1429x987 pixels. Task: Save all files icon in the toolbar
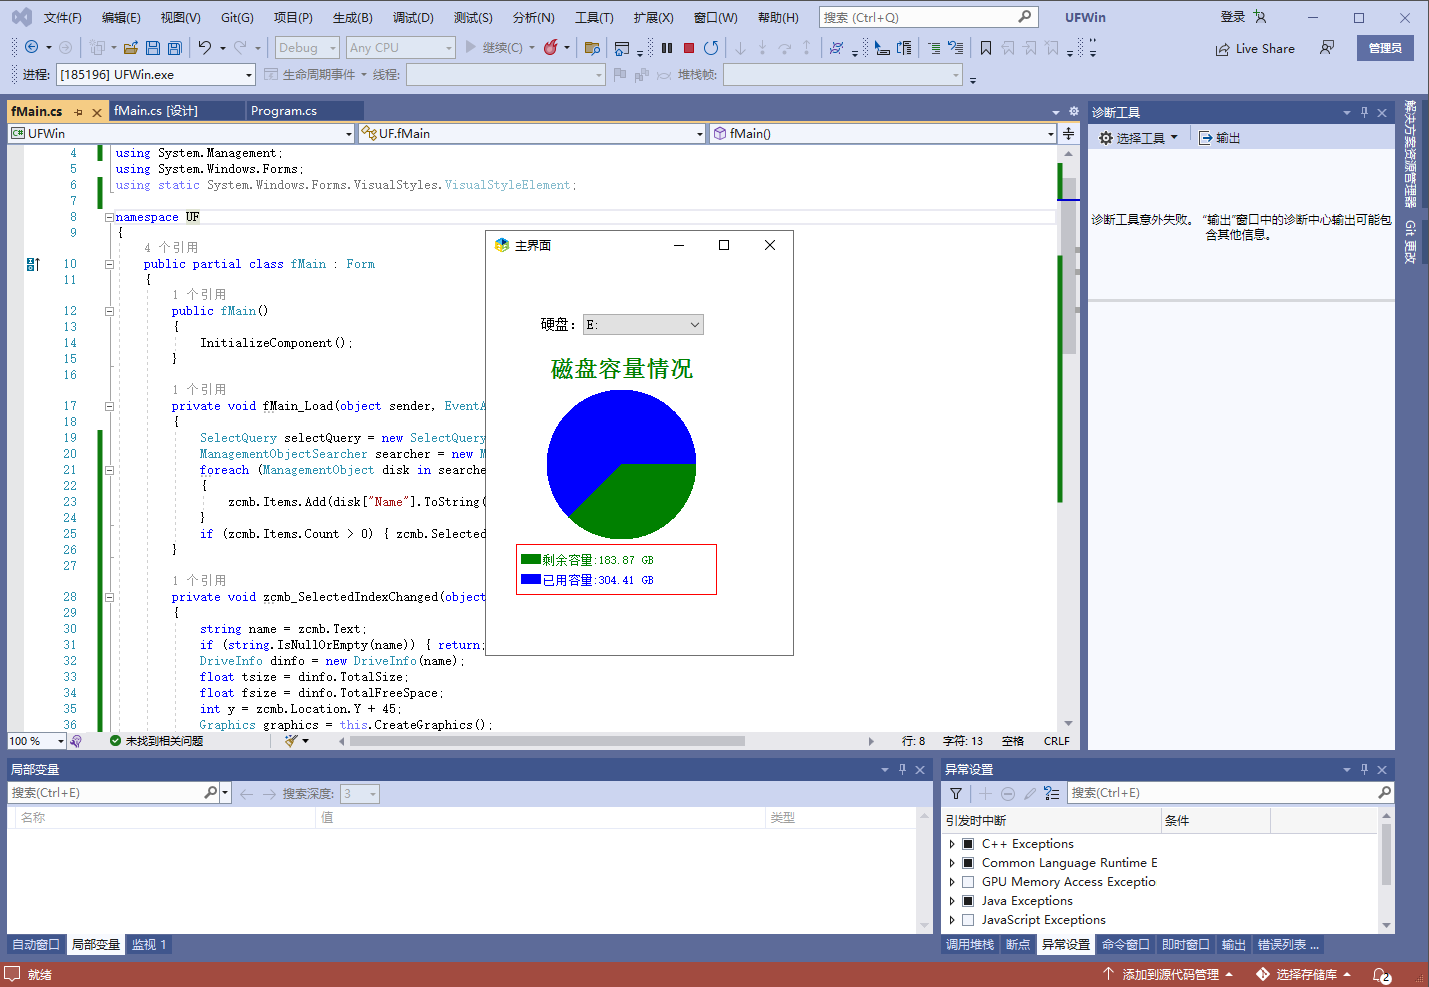tap(175, 47)
